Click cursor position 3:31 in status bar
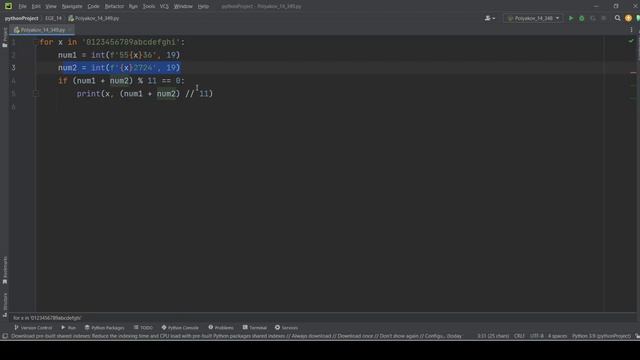 pyautogui.click(x=493, y=336)
